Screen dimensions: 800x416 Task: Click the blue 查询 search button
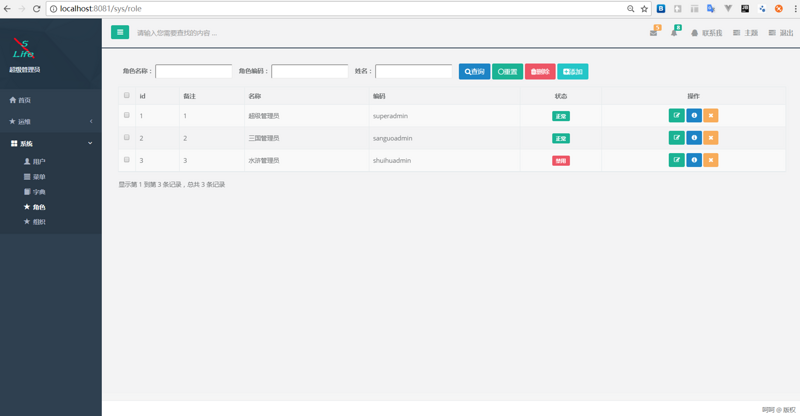(474, 71)
